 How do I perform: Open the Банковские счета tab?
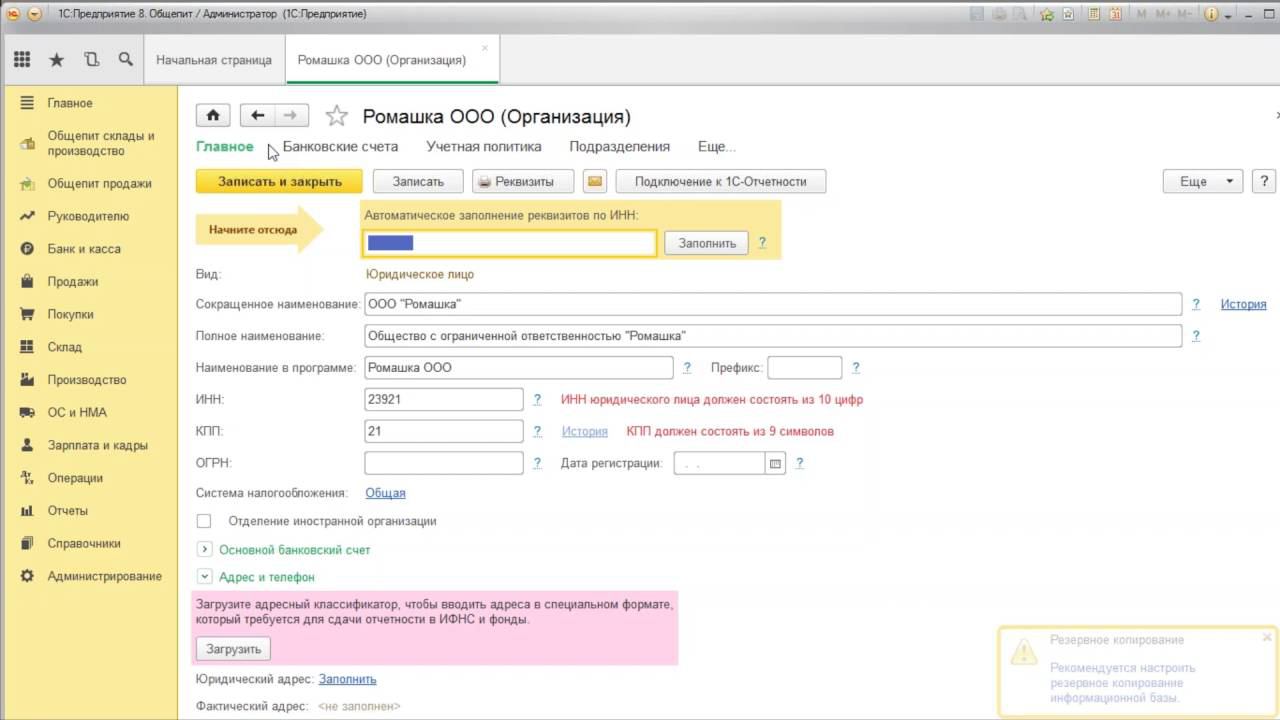(340, 146)
